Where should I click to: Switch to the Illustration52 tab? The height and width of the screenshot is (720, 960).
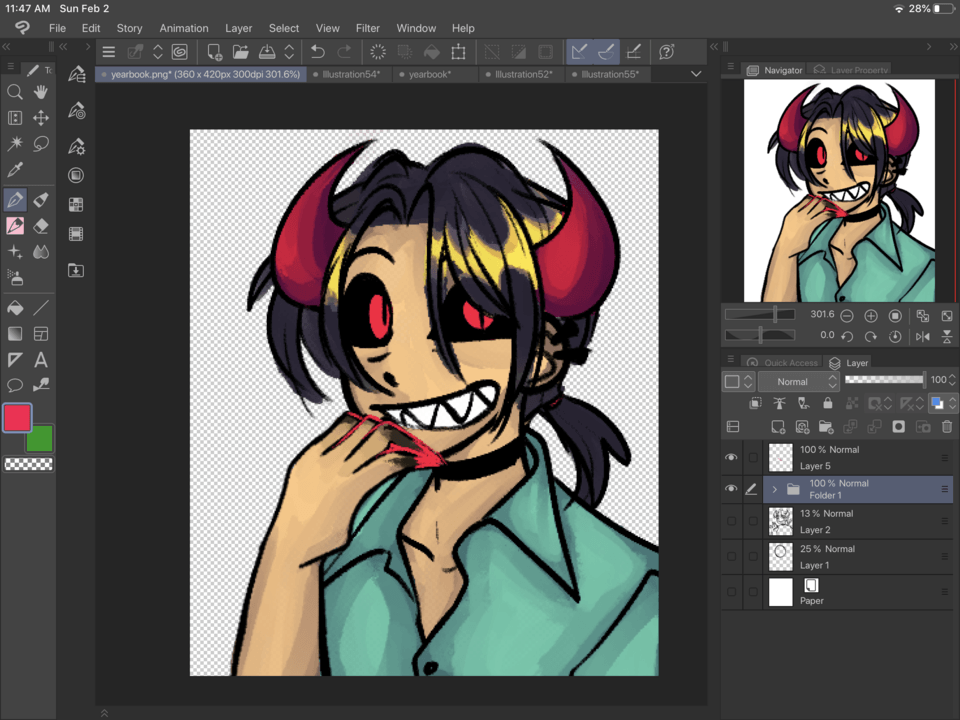coord(523,74)
